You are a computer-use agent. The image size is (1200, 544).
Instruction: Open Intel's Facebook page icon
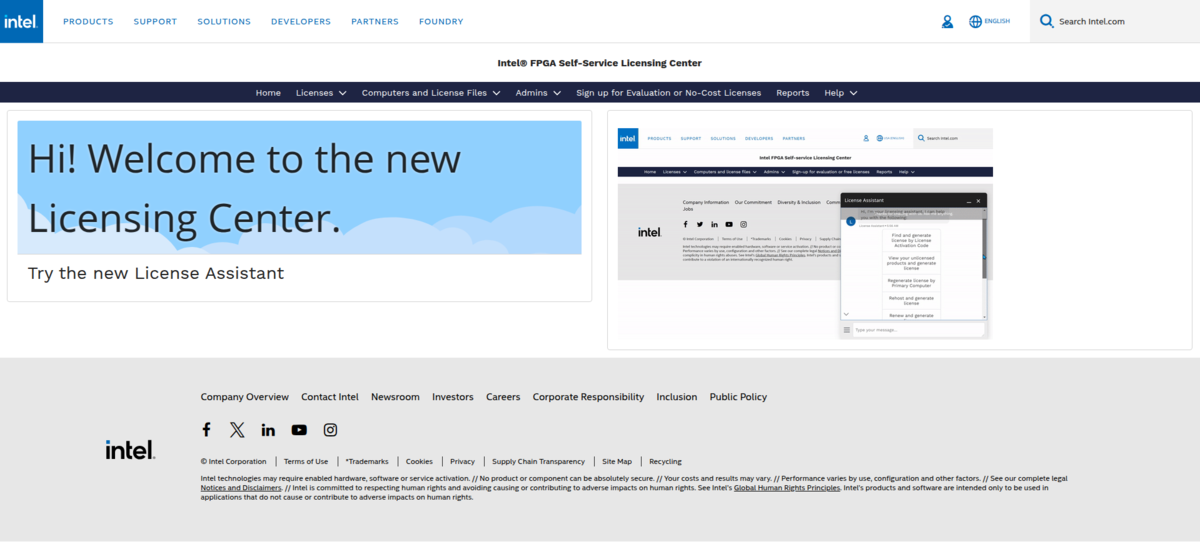(206, 430)
